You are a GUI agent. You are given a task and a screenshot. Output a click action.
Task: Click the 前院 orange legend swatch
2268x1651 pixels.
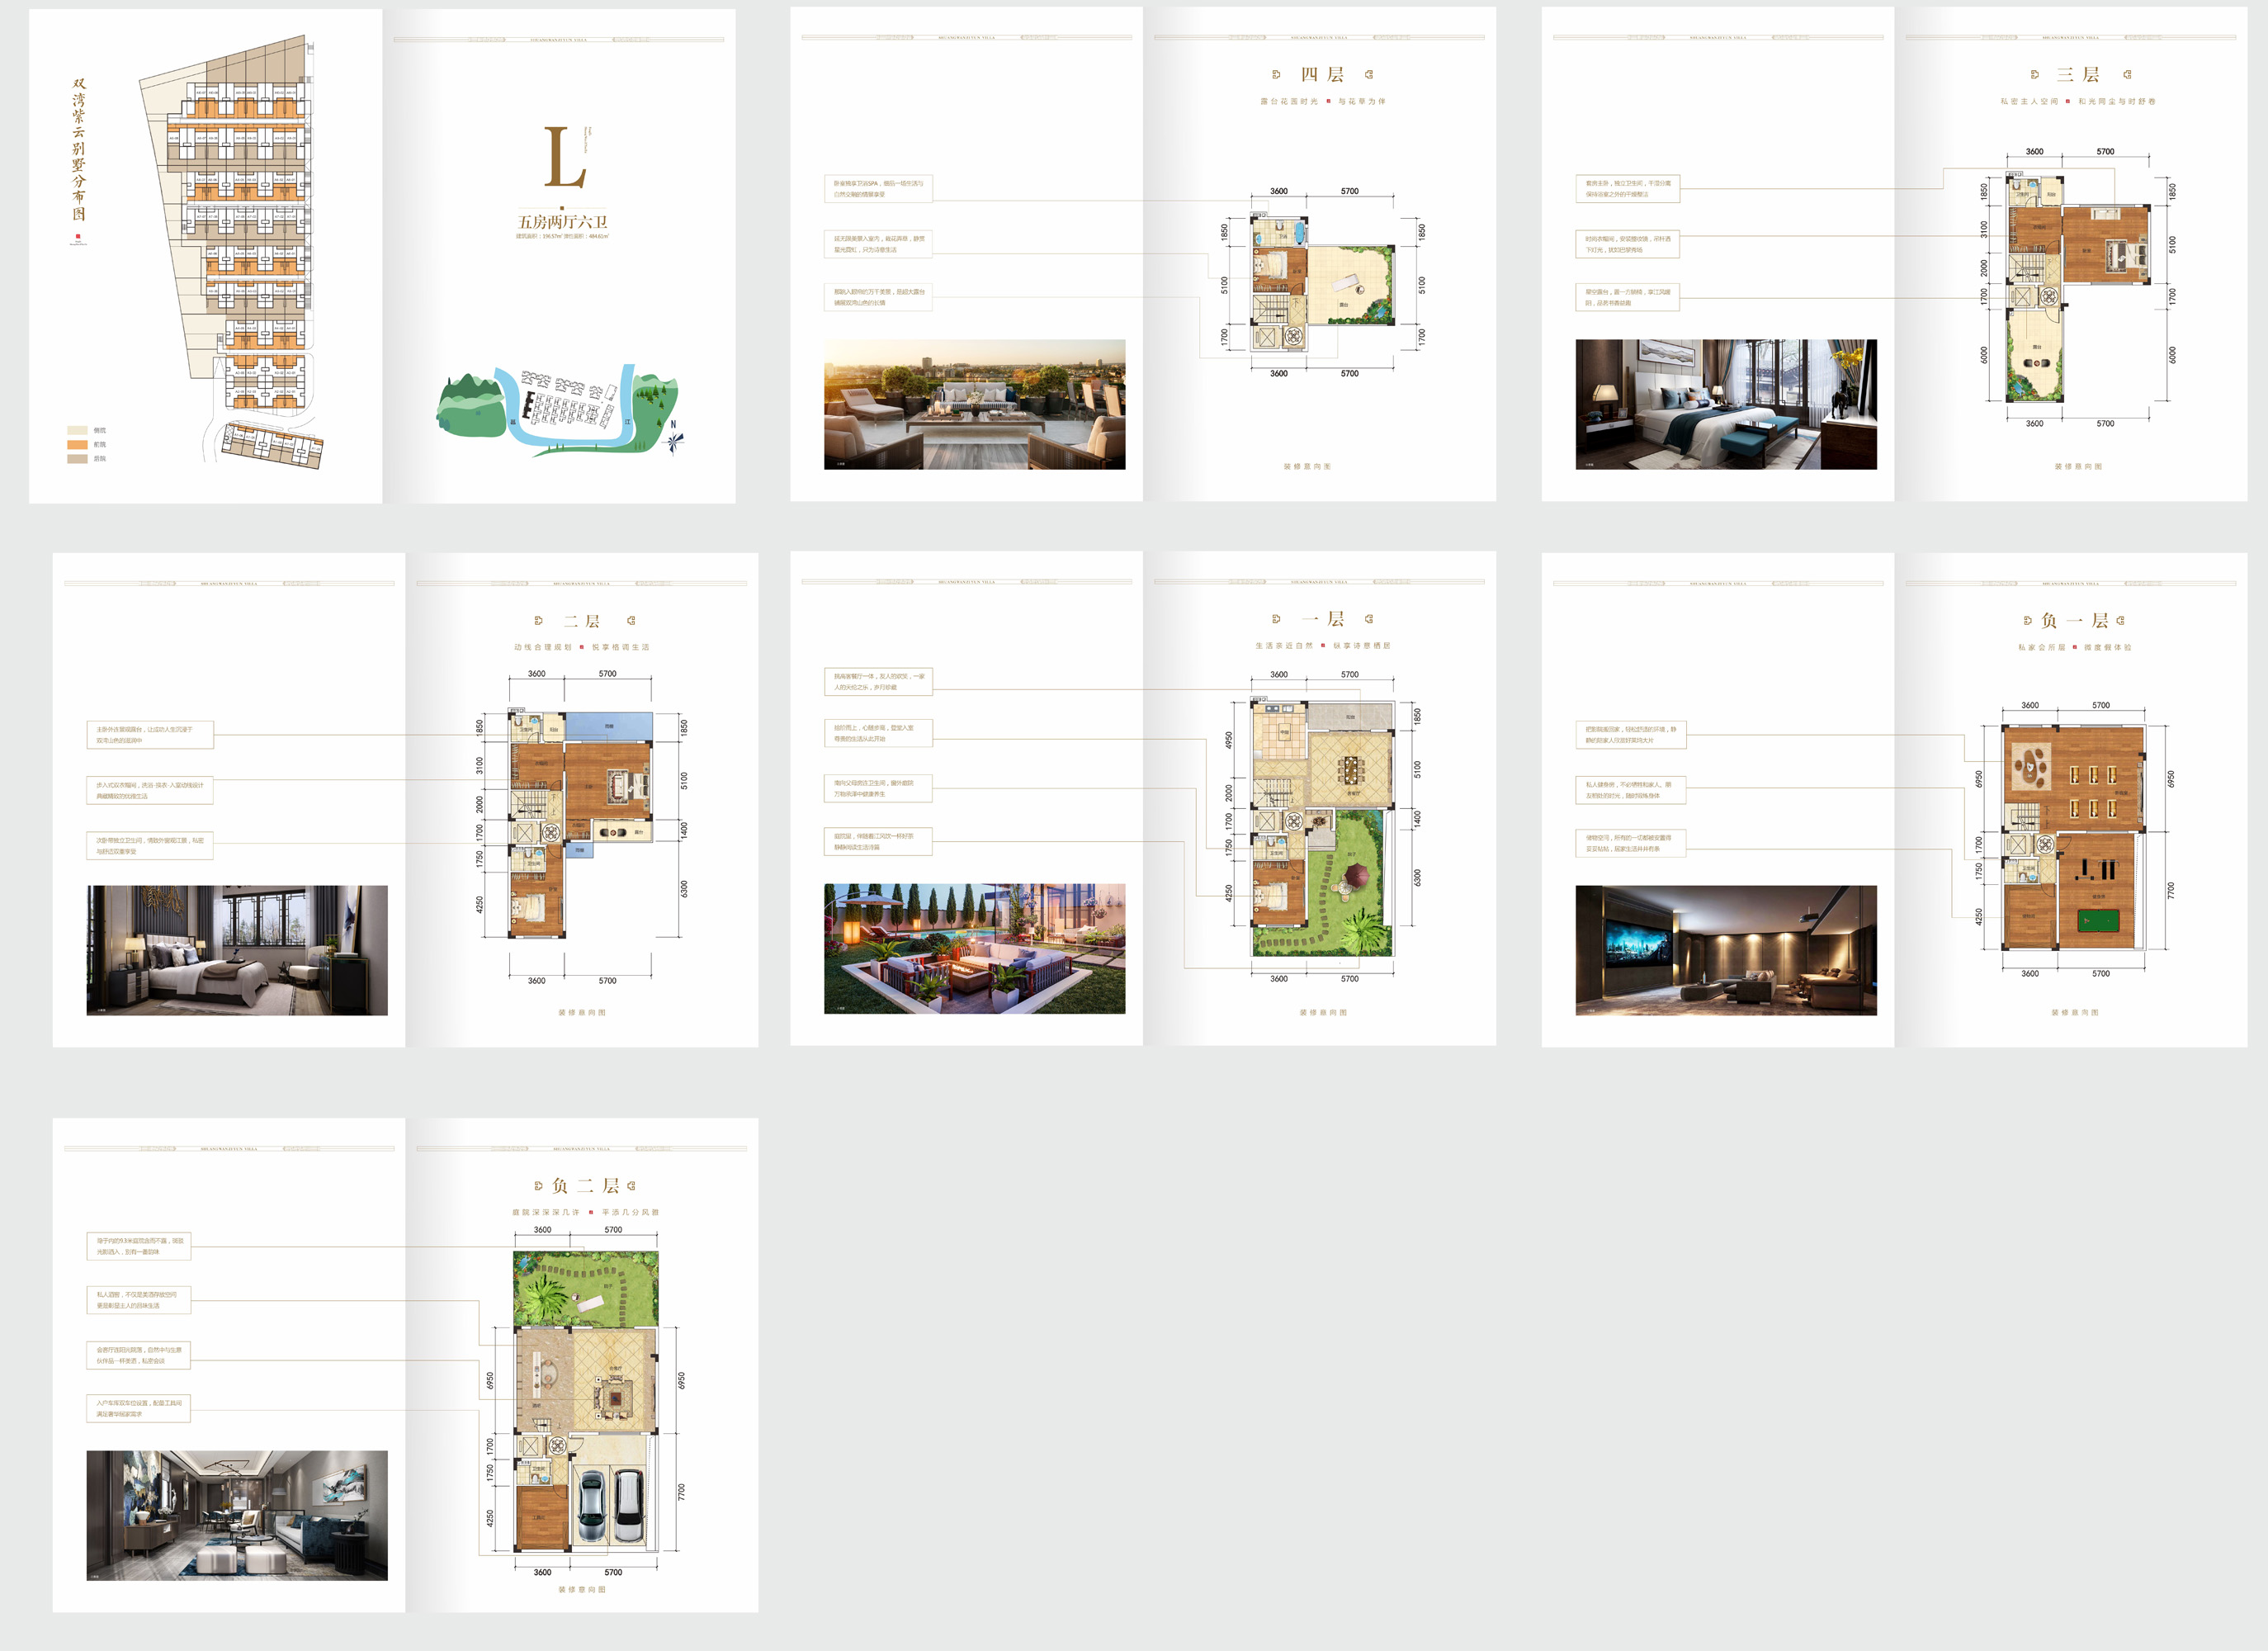pyautogui.click(x=77, y=444)
